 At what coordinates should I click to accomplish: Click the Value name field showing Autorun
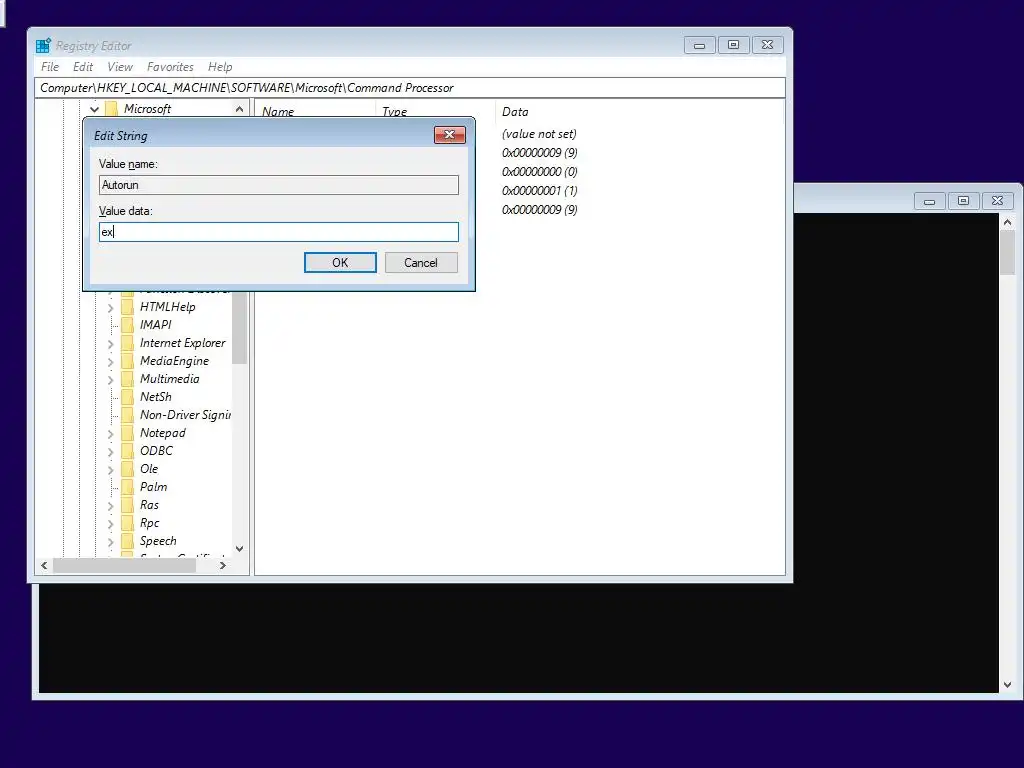(279, 185)
